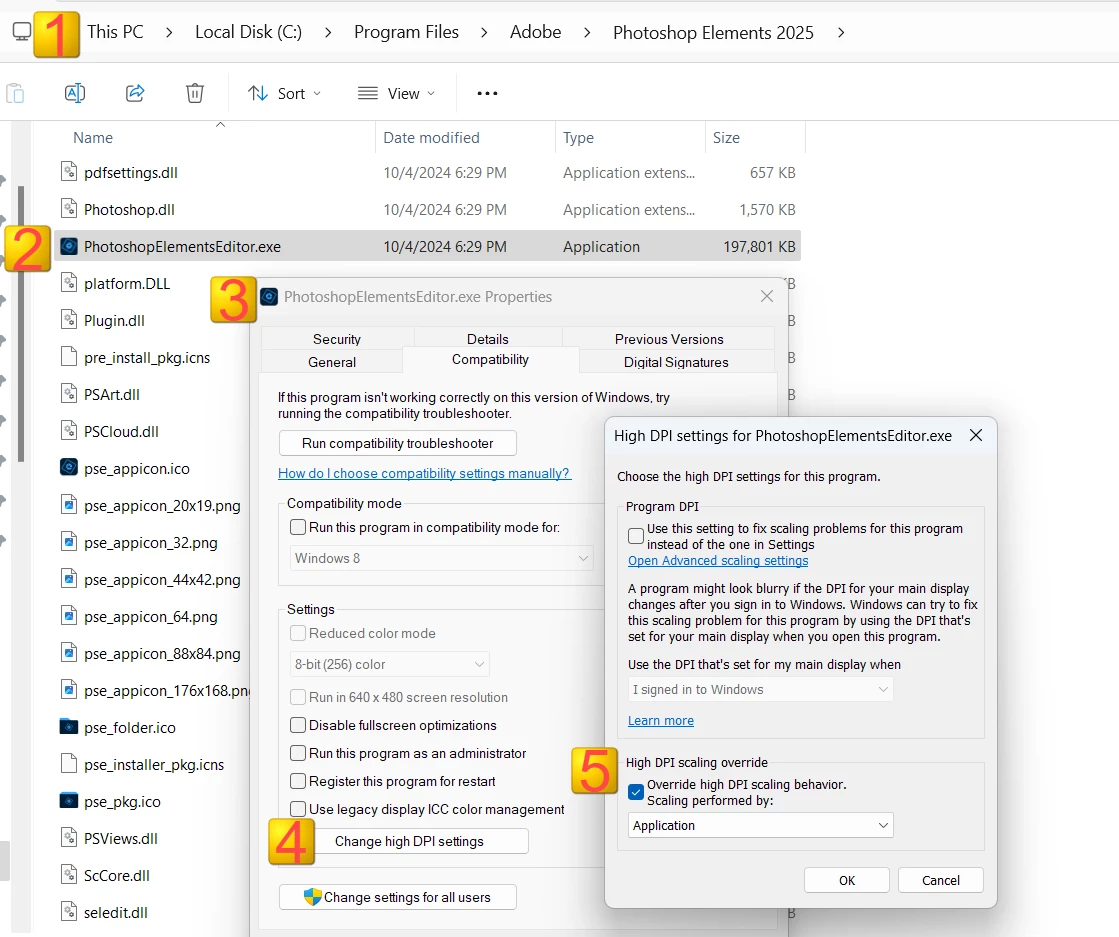Click the pdfsettings.dll file icon
1119x937 pixels.
point(69,172)
